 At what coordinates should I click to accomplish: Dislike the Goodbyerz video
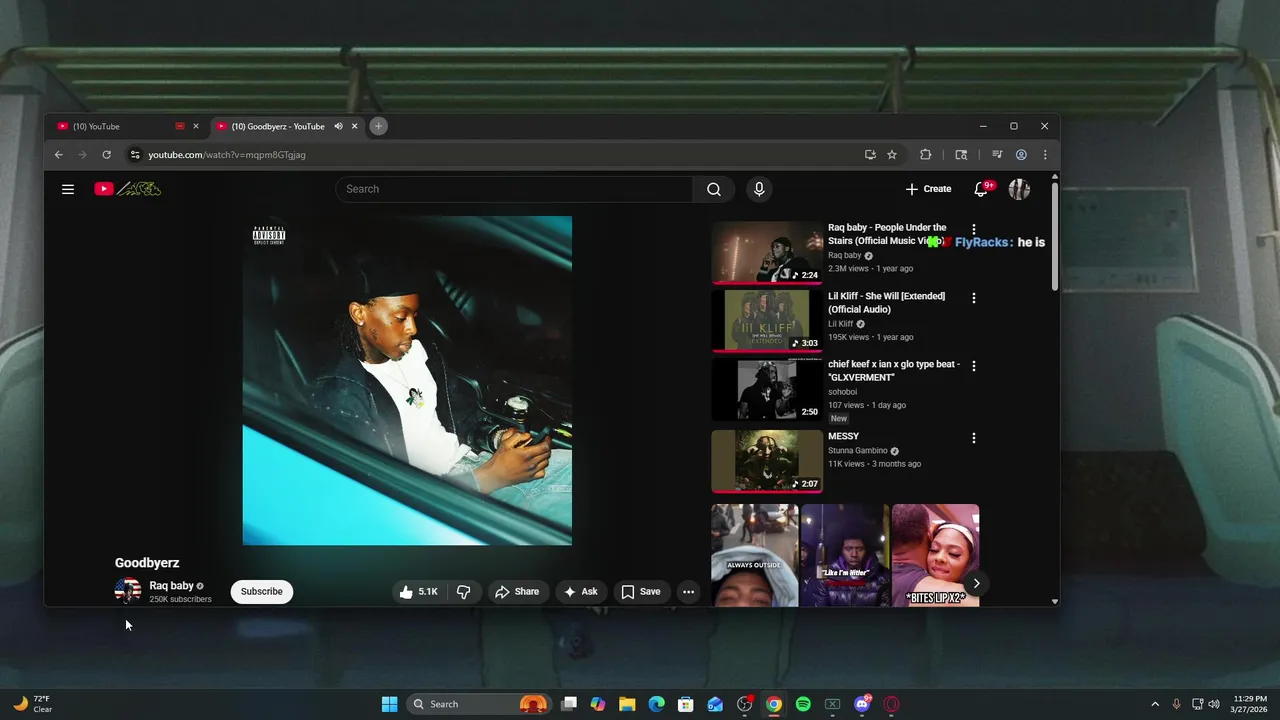point(463,592)
